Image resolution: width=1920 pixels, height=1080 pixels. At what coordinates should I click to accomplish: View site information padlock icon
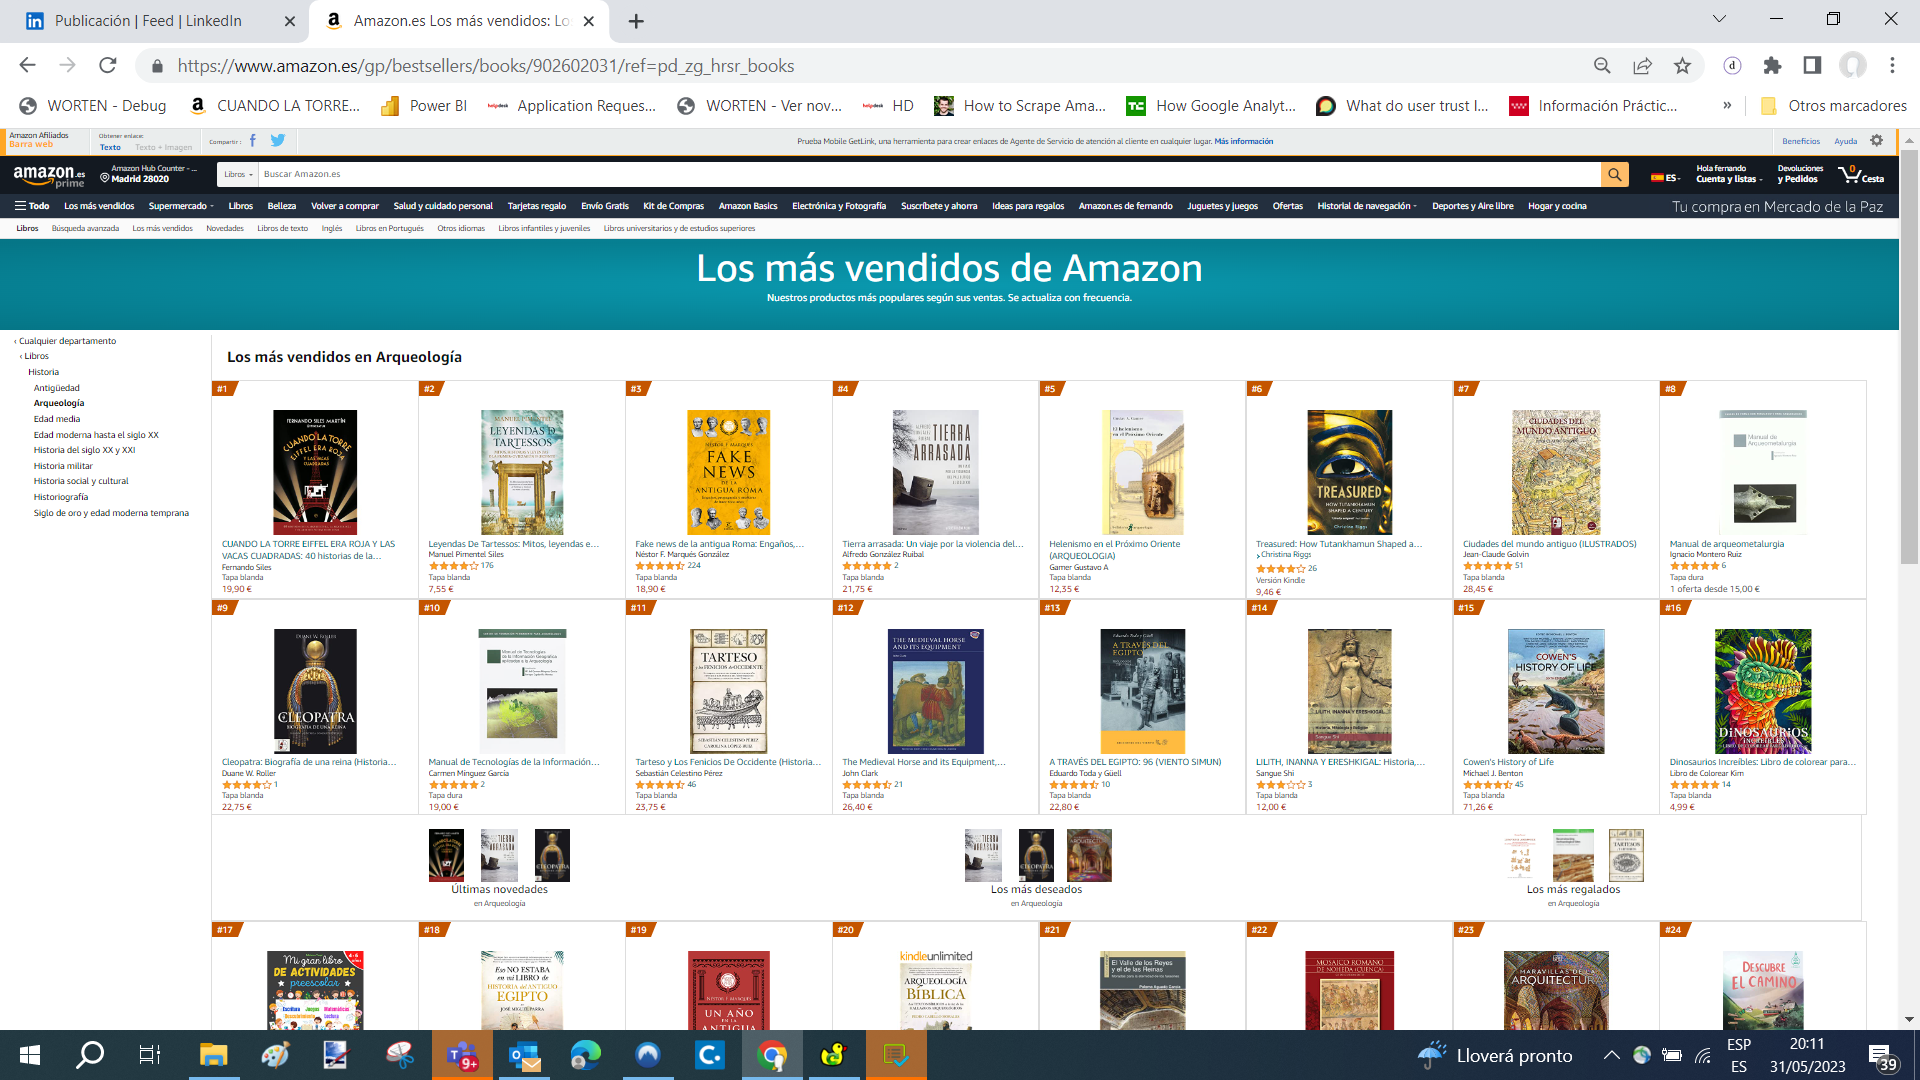point(157,67)
